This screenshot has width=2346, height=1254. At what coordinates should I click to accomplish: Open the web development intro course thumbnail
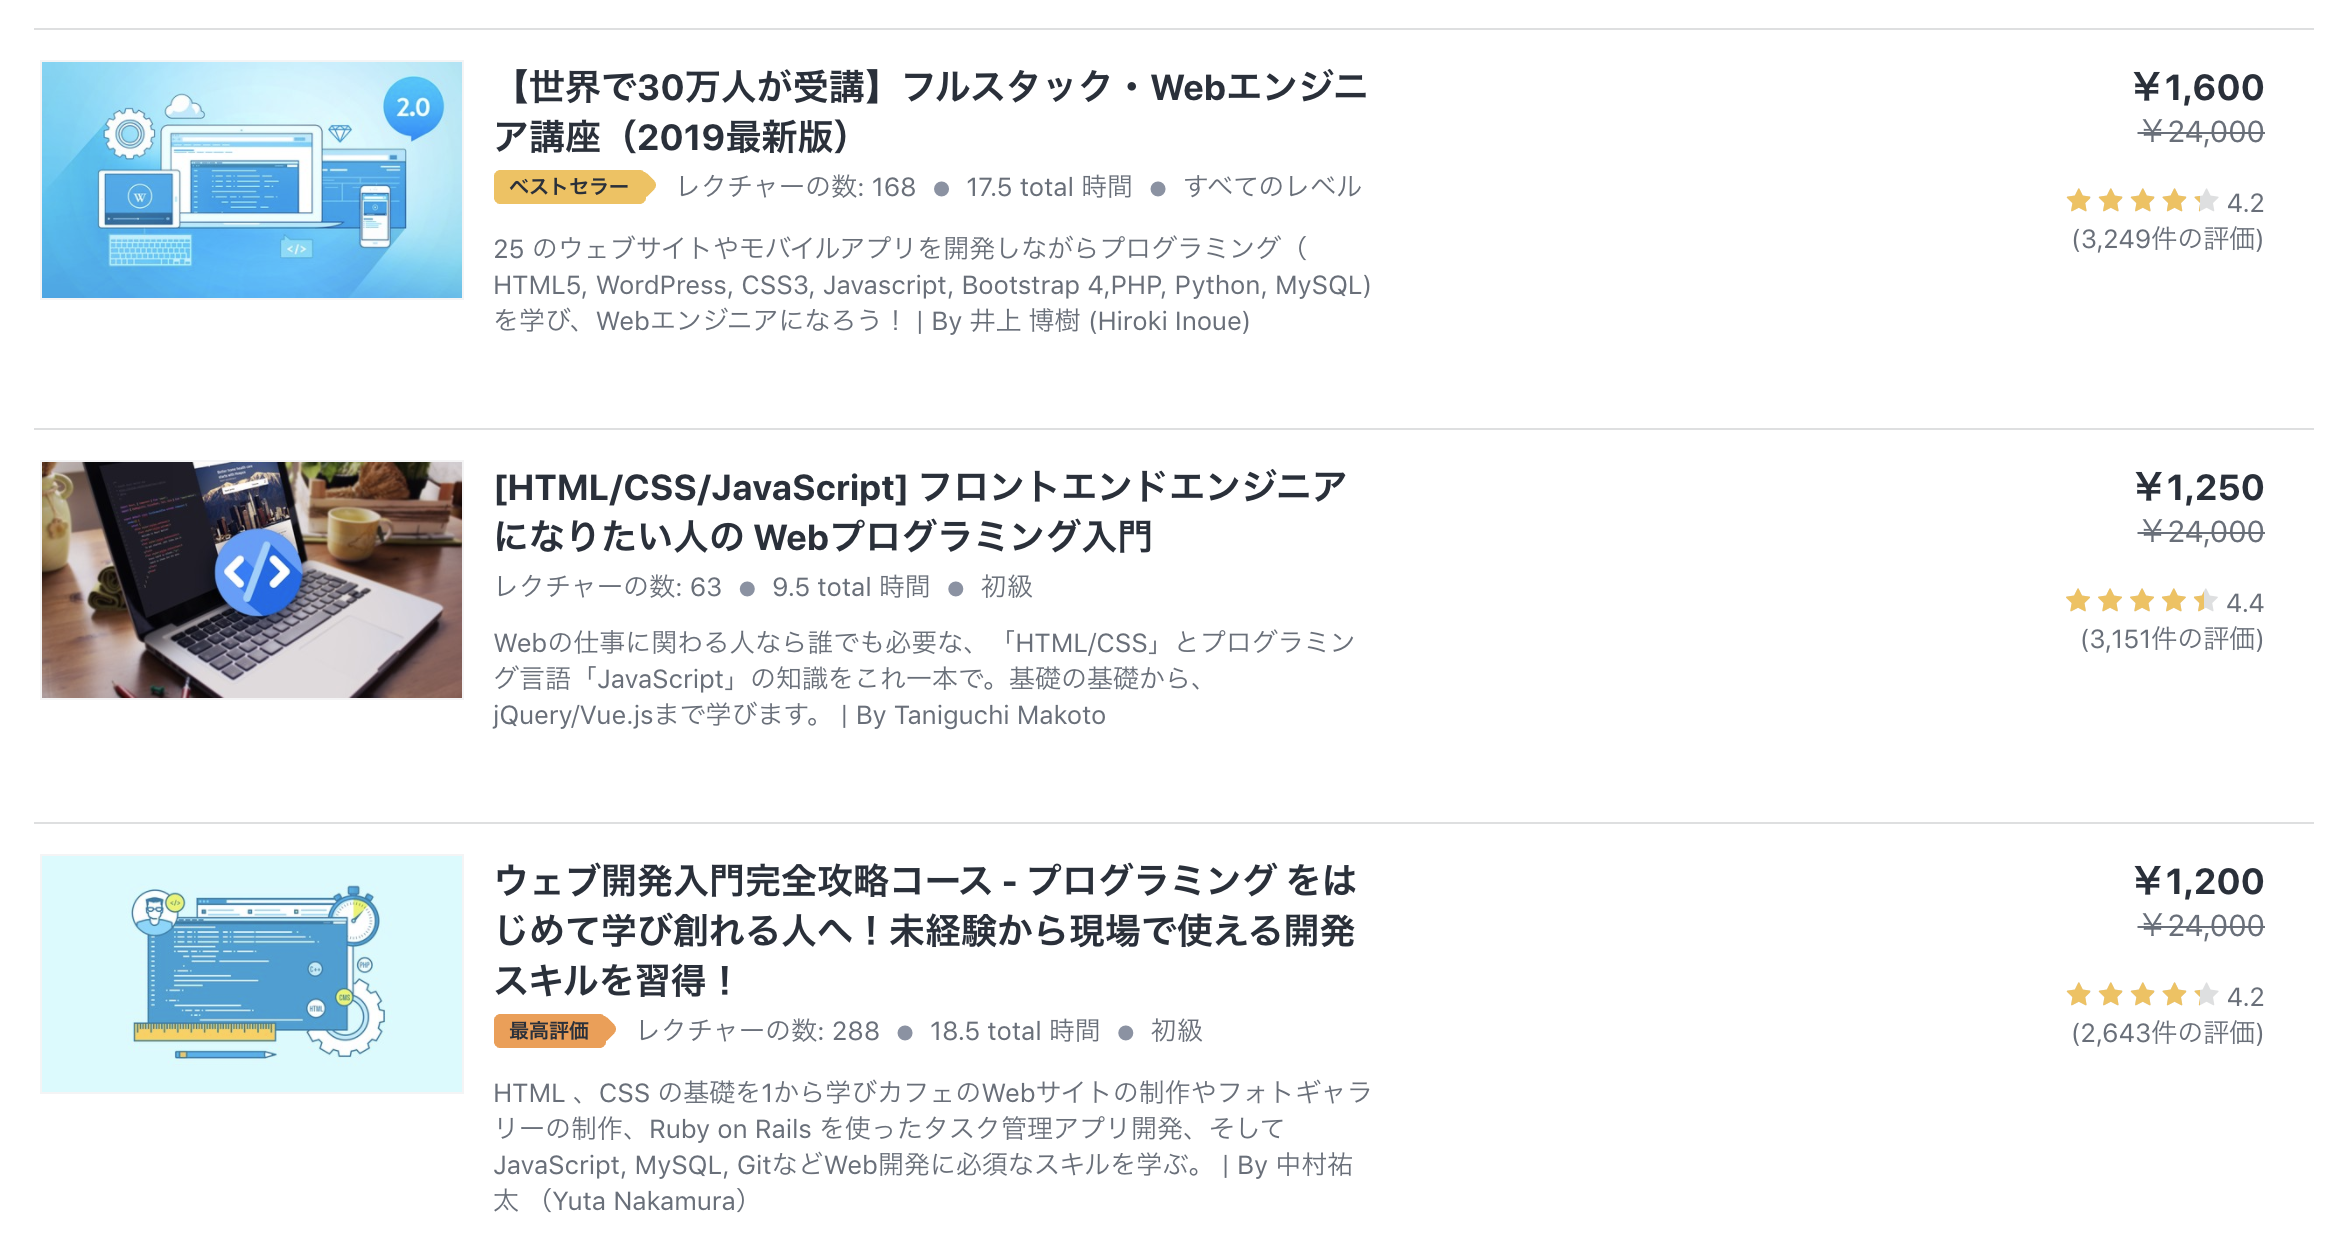pyautogui.click(x=252, y=973)
